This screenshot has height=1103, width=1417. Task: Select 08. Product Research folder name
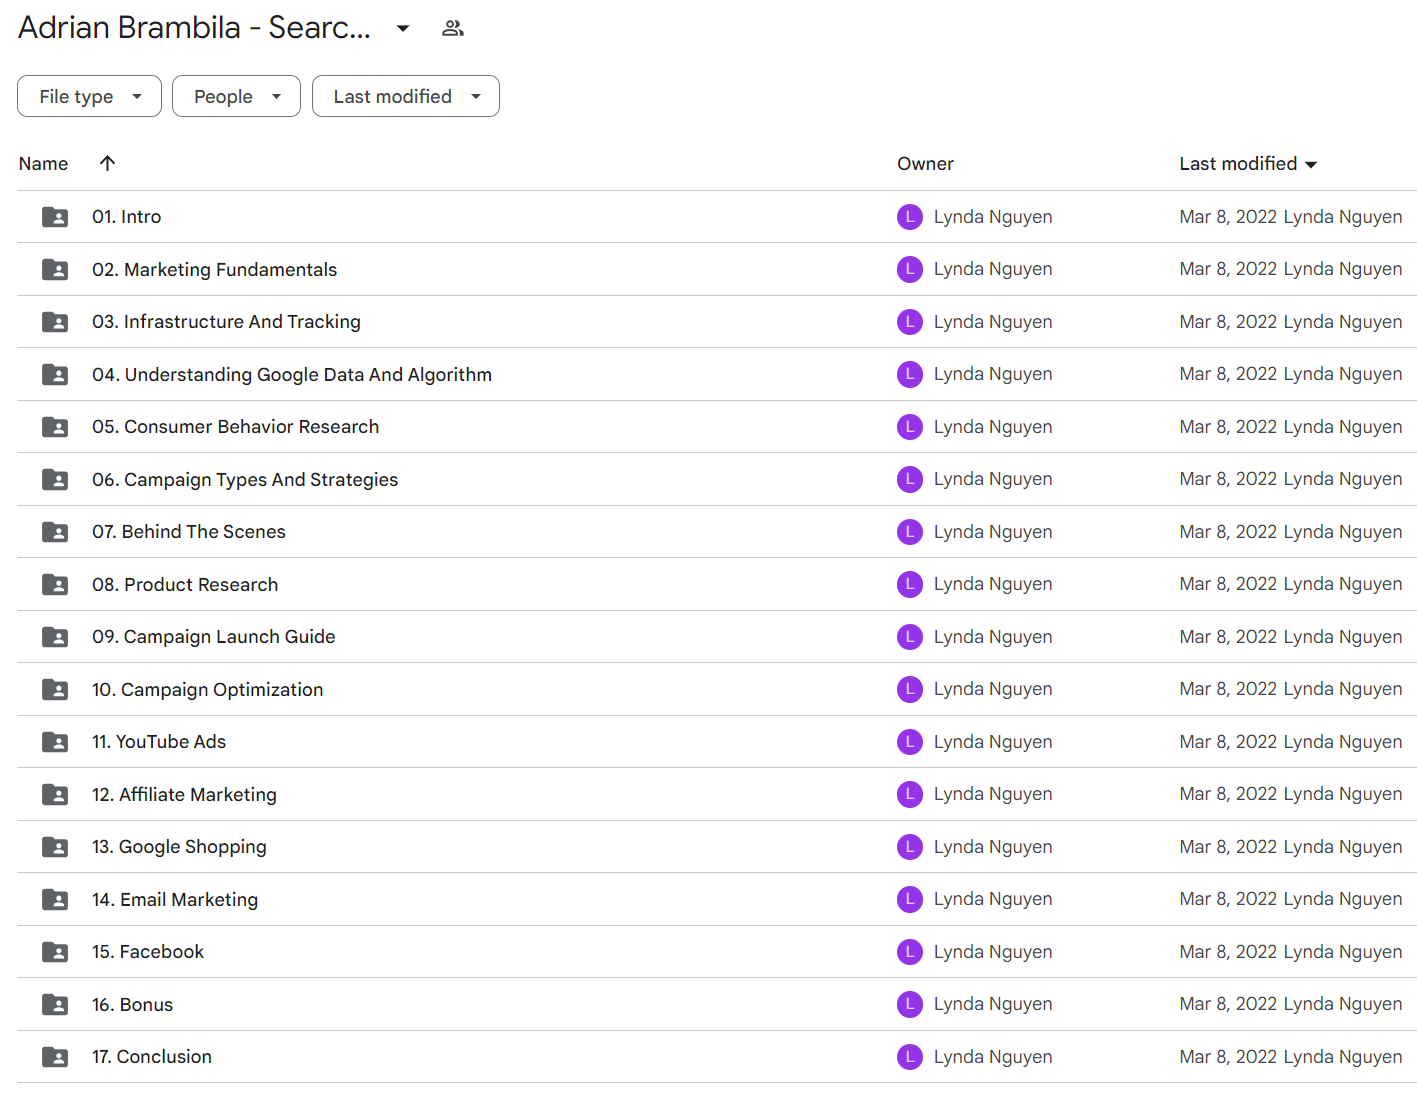pyautogui.click(x=185, y=585)
